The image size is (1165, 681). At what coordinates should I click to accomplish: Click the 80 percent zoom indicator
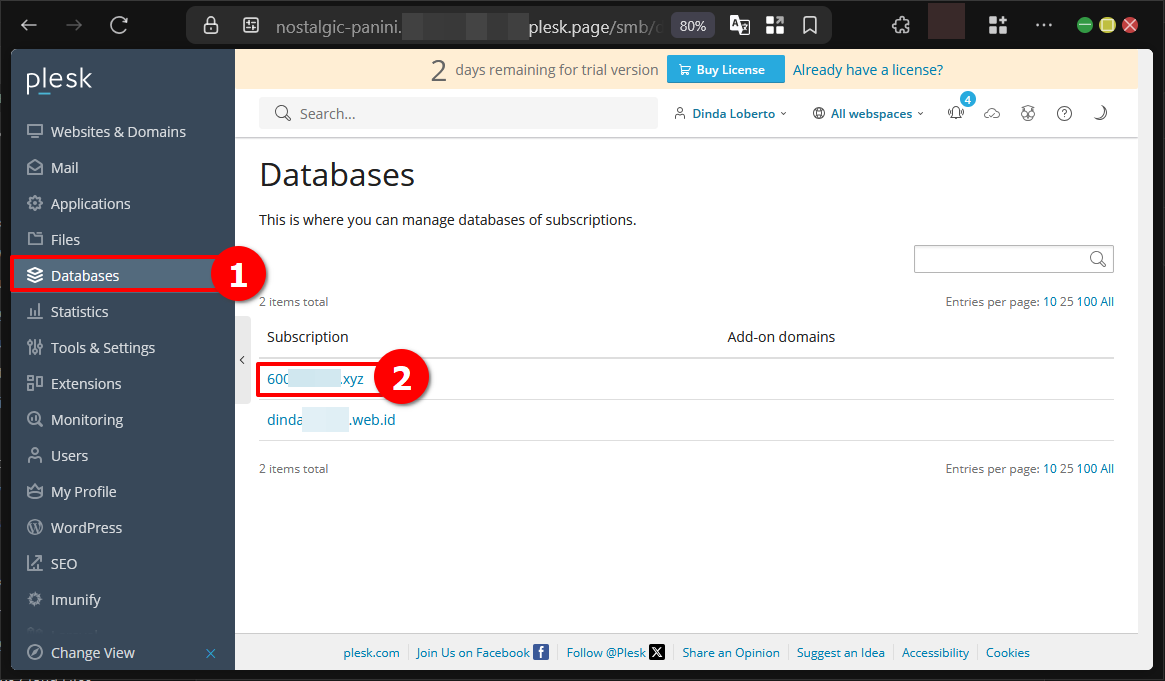[x=692, y=25]
